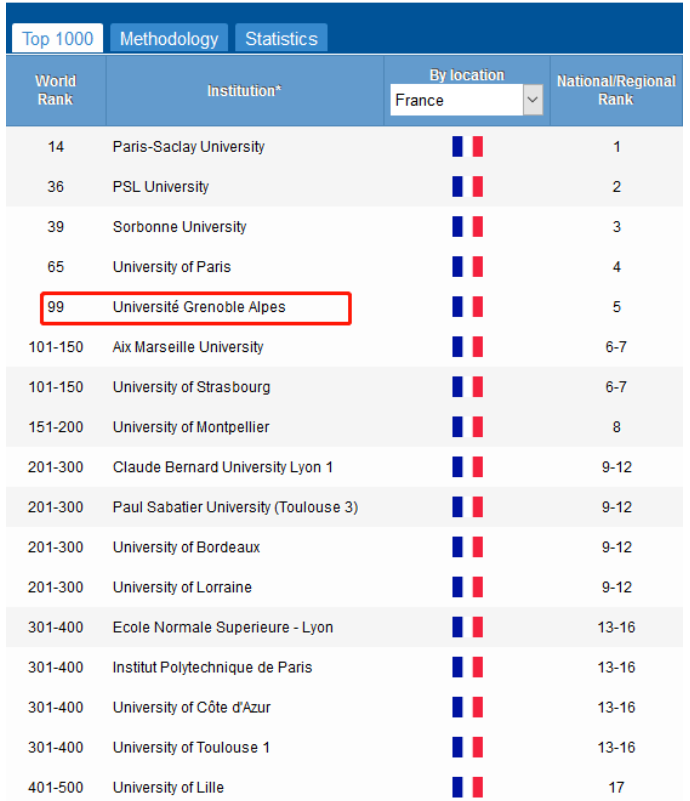Click French flag in Ecole Normale Superieure row

tap(467, 627)
